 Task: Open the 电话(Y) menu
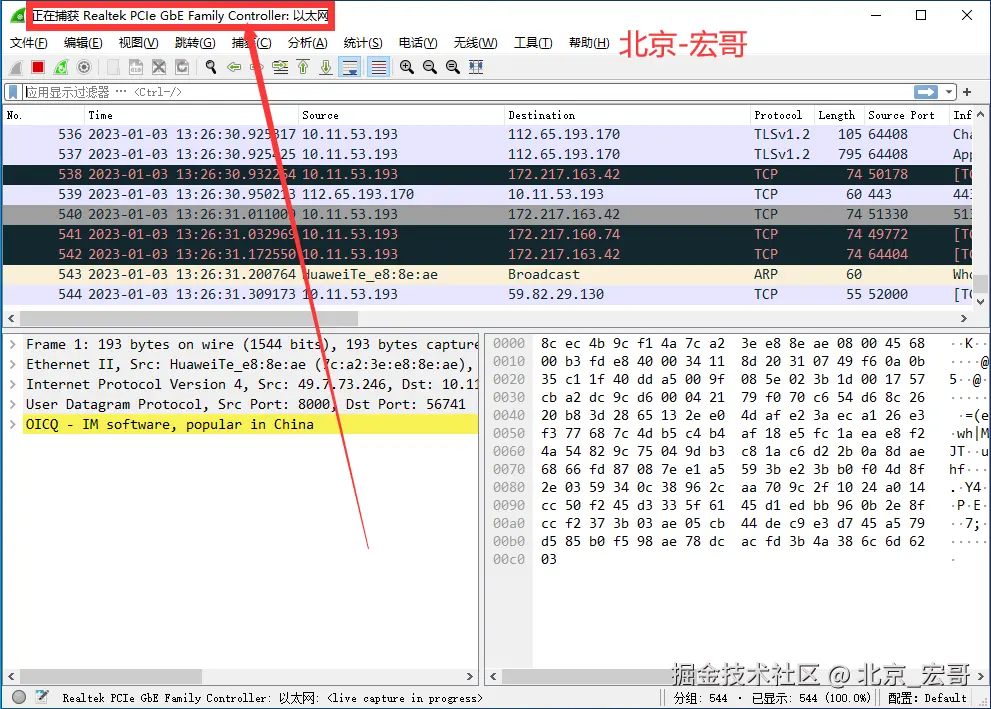click(x=418, y=43)
